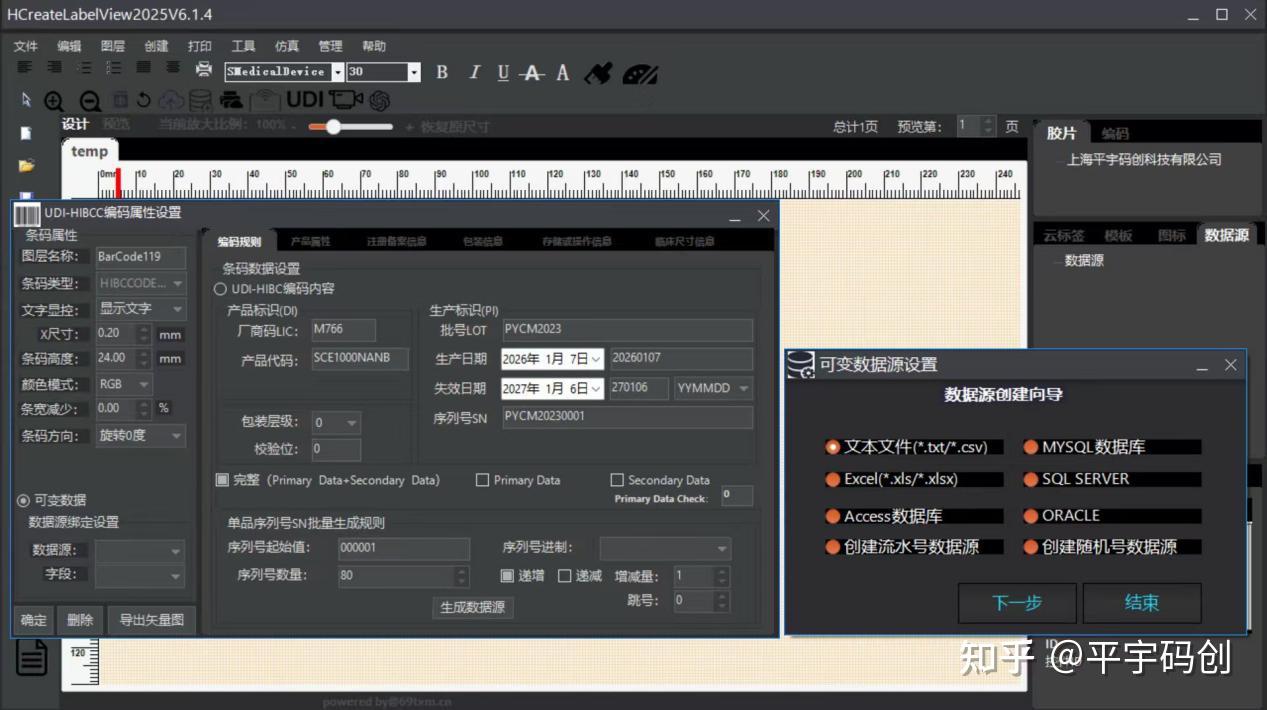Open the 包装层级 dropdown
Screen dimensions: 1267x710
coord(336,423)
